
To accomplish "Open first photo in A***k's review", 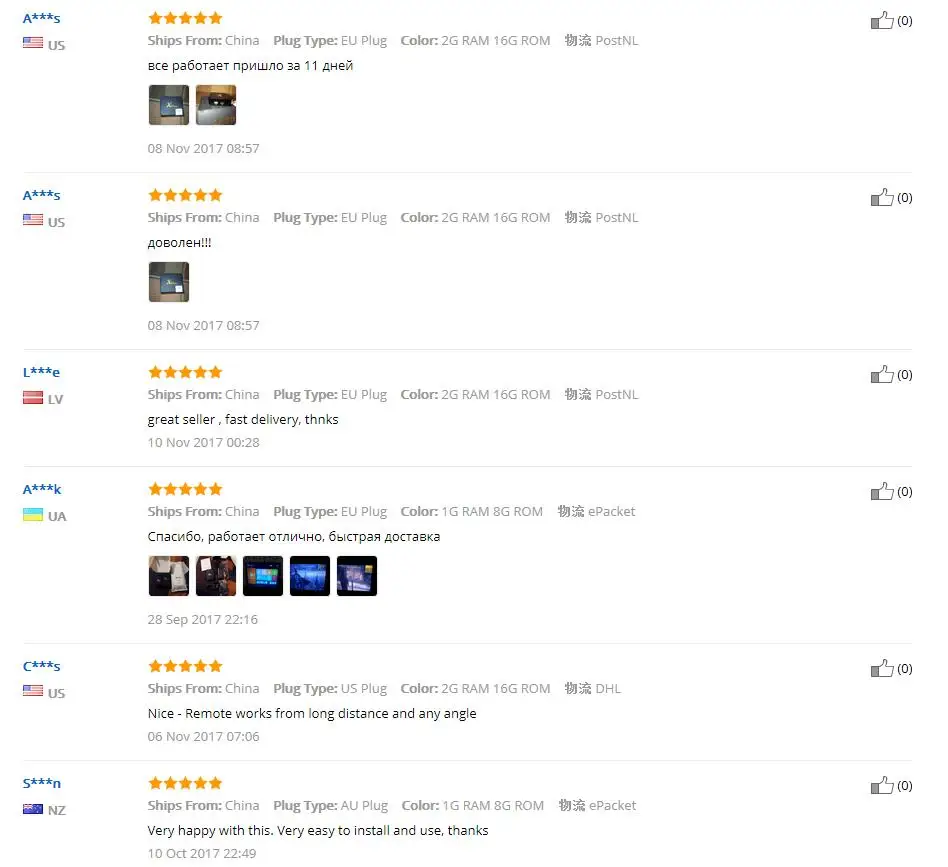I will [x=169, y=576].
